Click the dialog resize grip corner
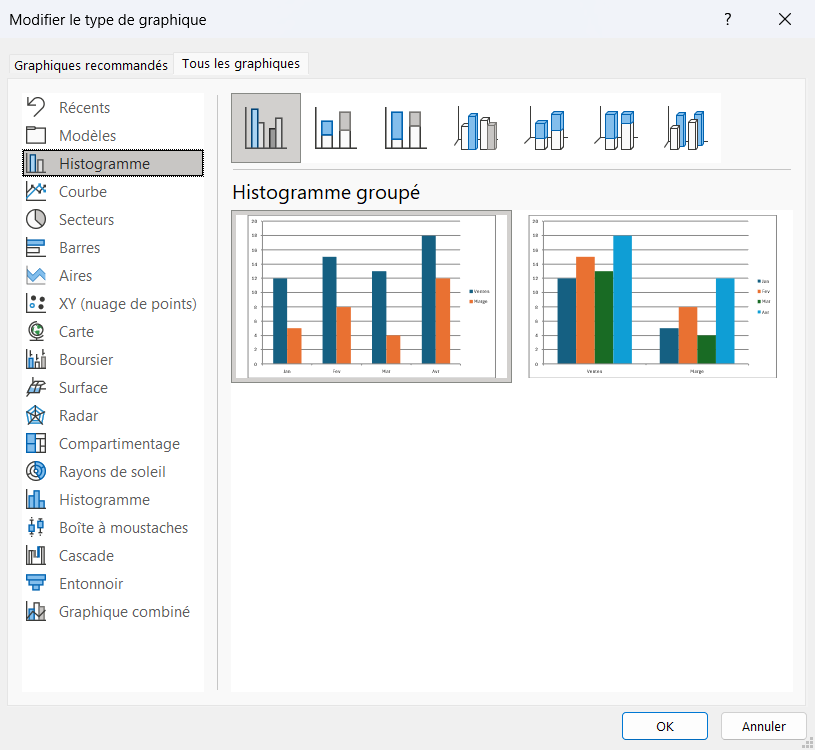This screenshot has height=750, width=815. pos(809,744)
